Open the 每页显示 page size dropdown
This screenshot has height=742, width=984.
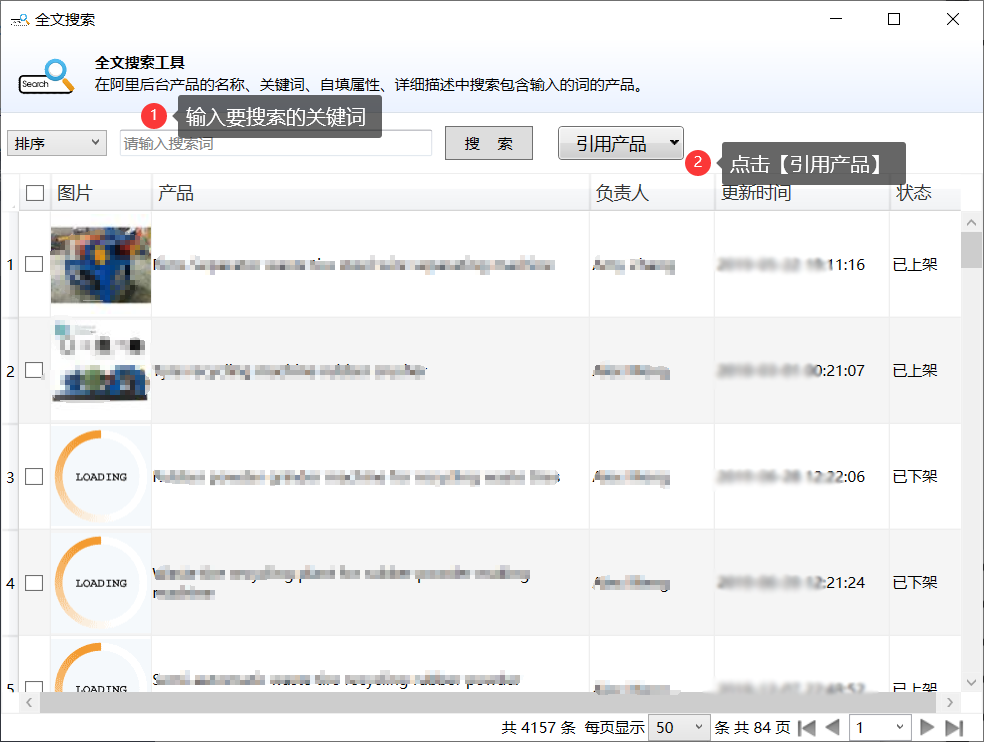[680, 728]
